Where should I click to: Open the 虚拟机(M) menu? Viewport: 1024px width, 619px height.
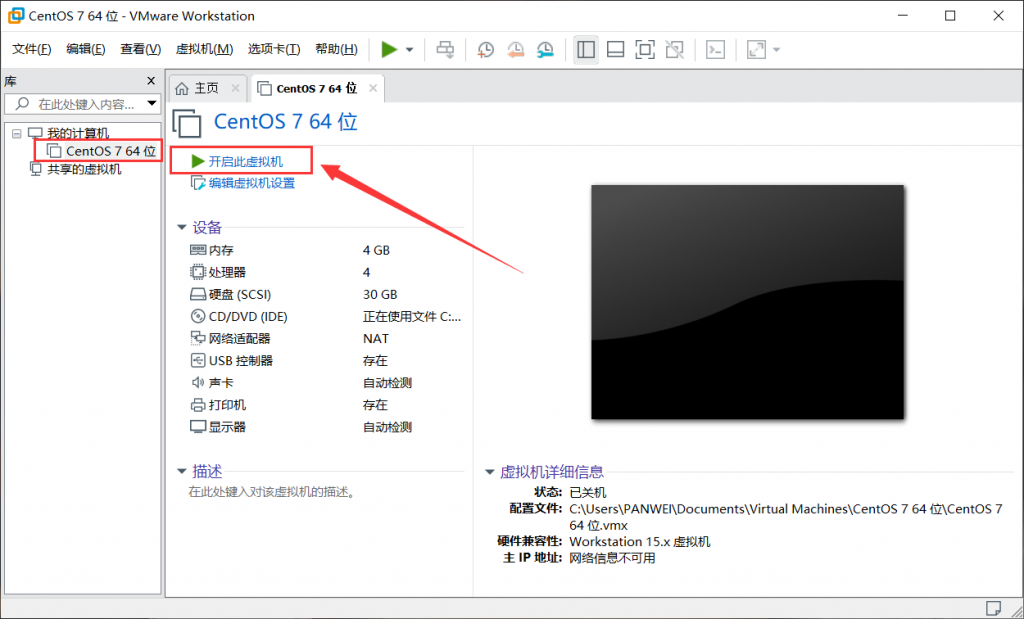coord(204,50)
